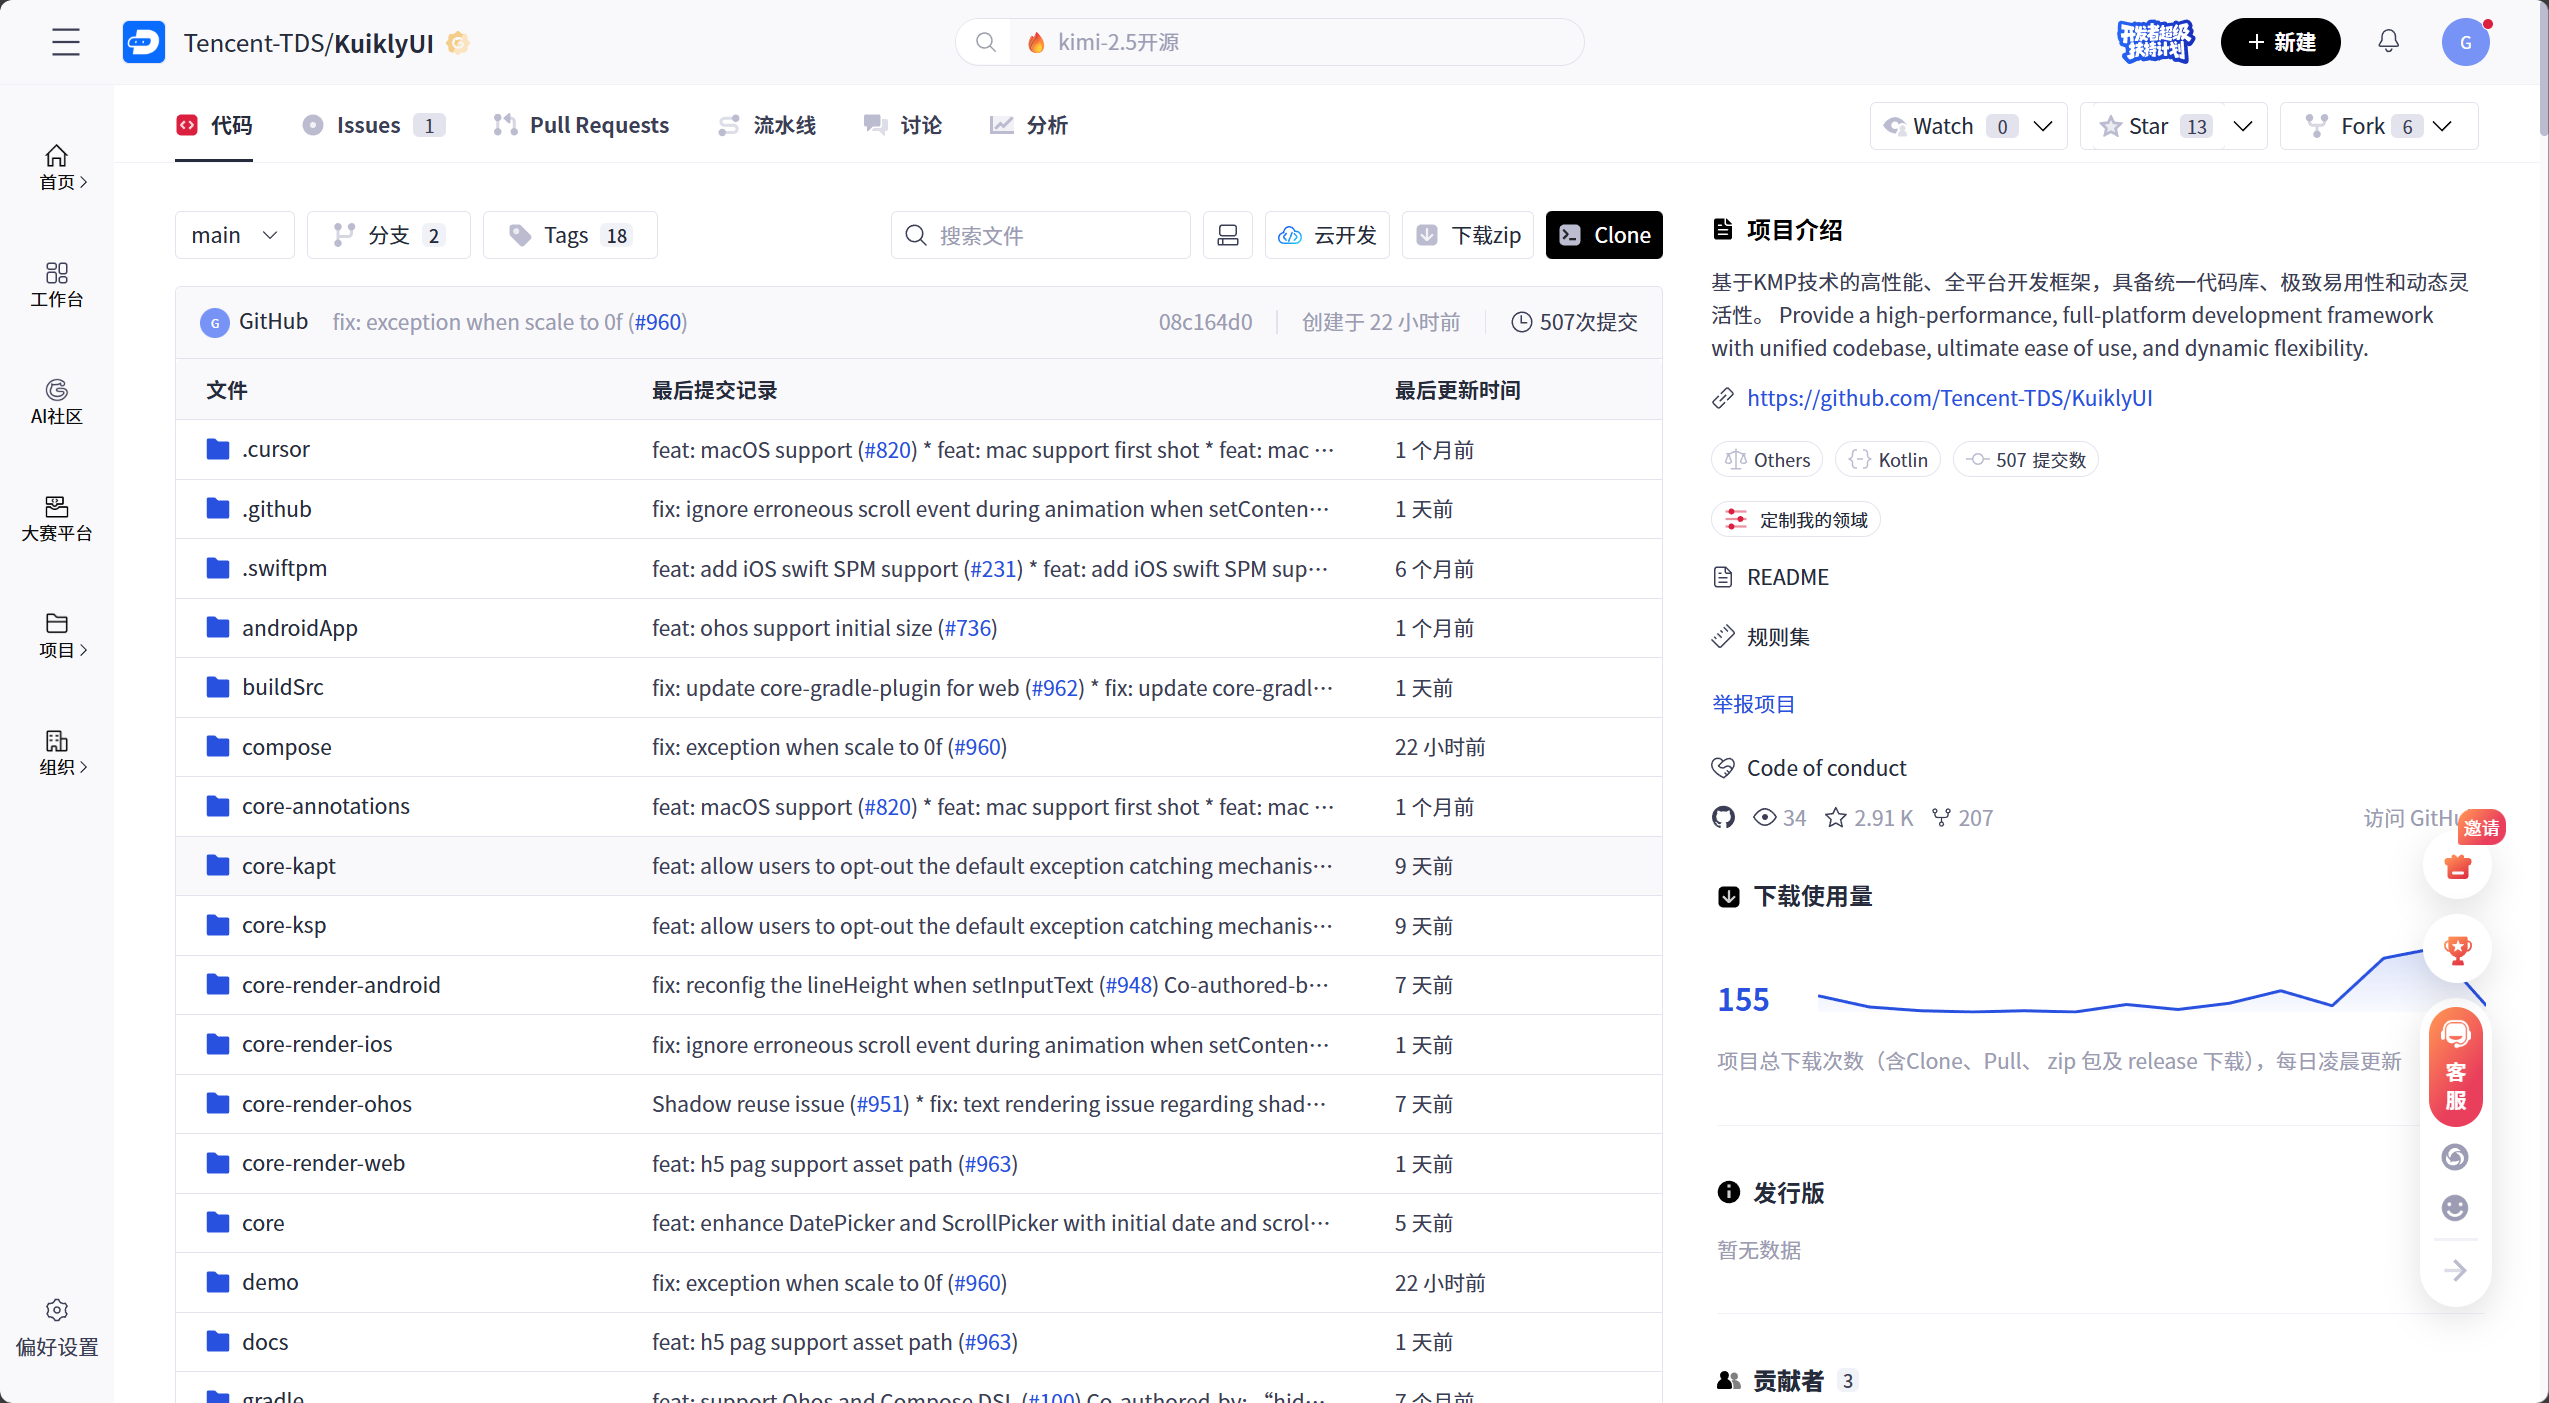Expand the Watch options dropdown arrow
The image size is (2549, 1403).
2044,126
